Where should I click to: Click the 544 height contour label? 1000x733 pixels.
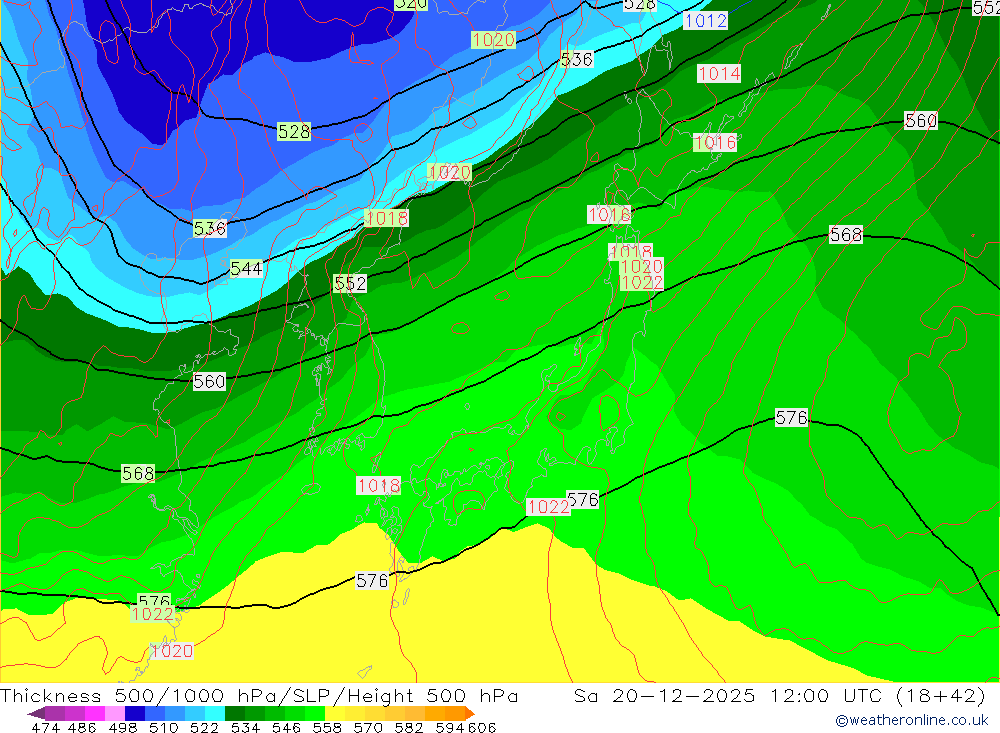246,269
